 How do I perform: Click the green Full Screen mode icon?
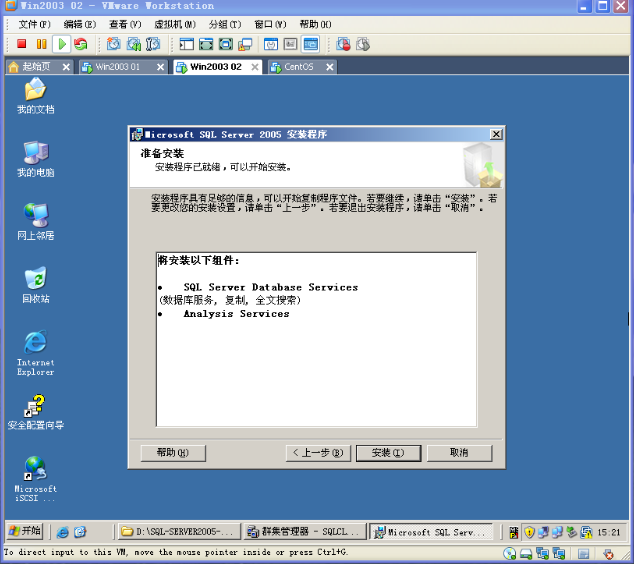pyautogui.click(x=206, y=44)
